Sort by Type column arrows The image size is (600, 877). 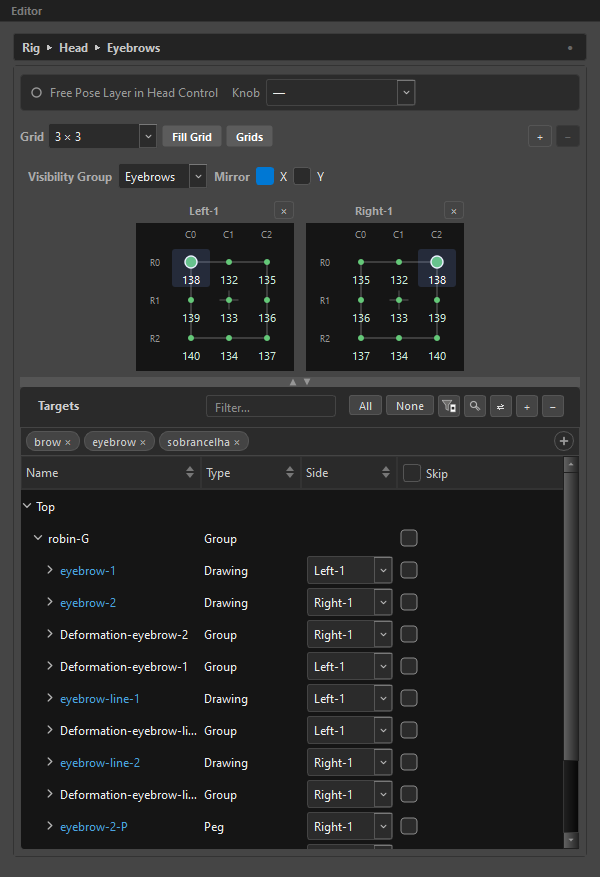(290, 472)
